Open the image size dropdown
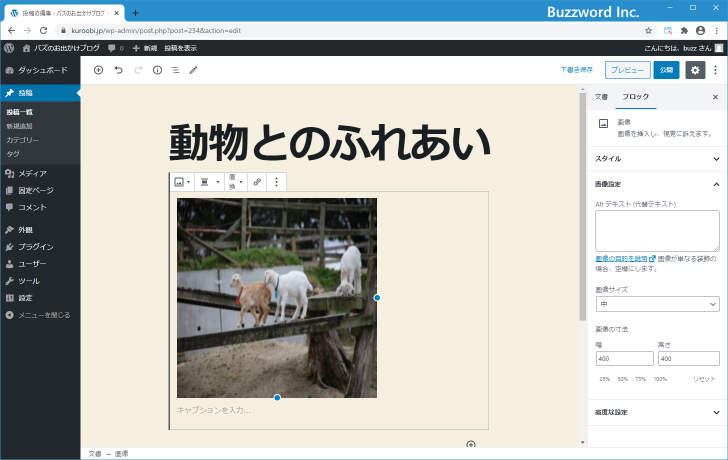 click(657, 304)
